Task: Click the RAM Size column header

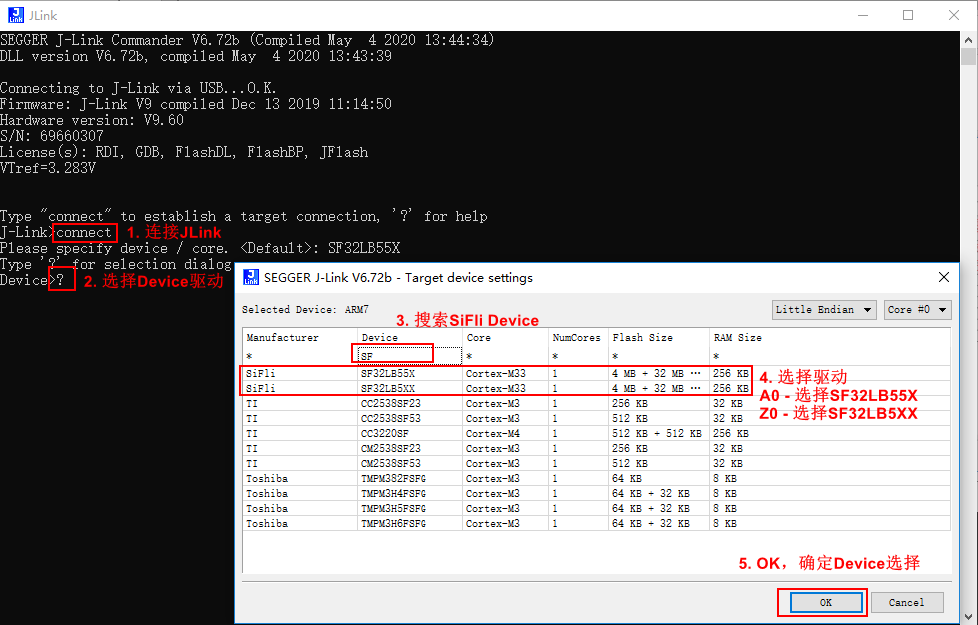Action: click(740, 338)
